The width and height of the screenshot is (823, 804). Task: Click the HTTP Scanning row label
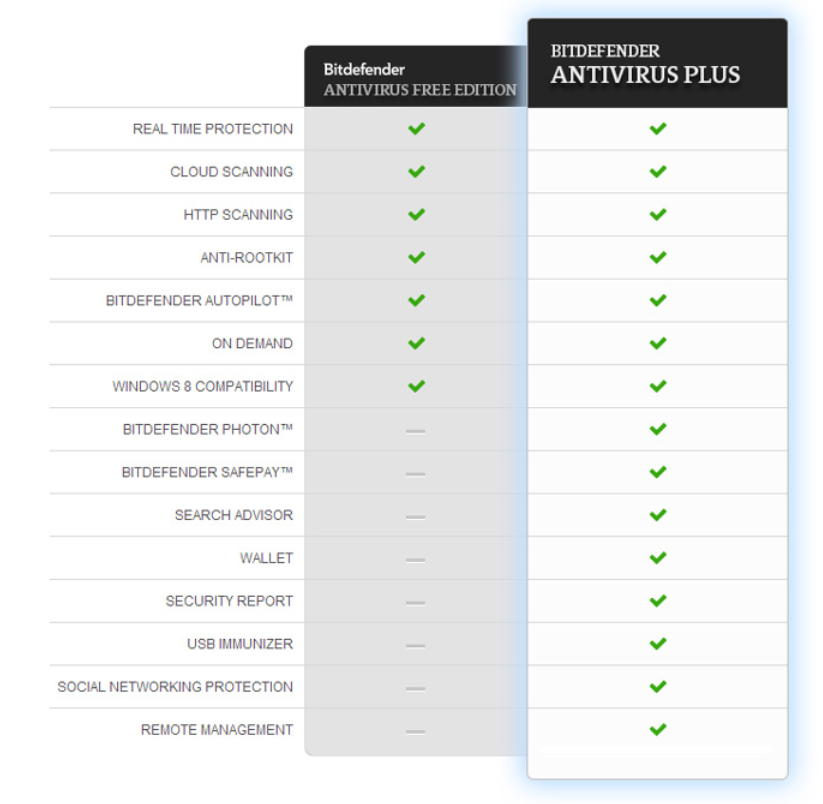click(x=238, y=215)
